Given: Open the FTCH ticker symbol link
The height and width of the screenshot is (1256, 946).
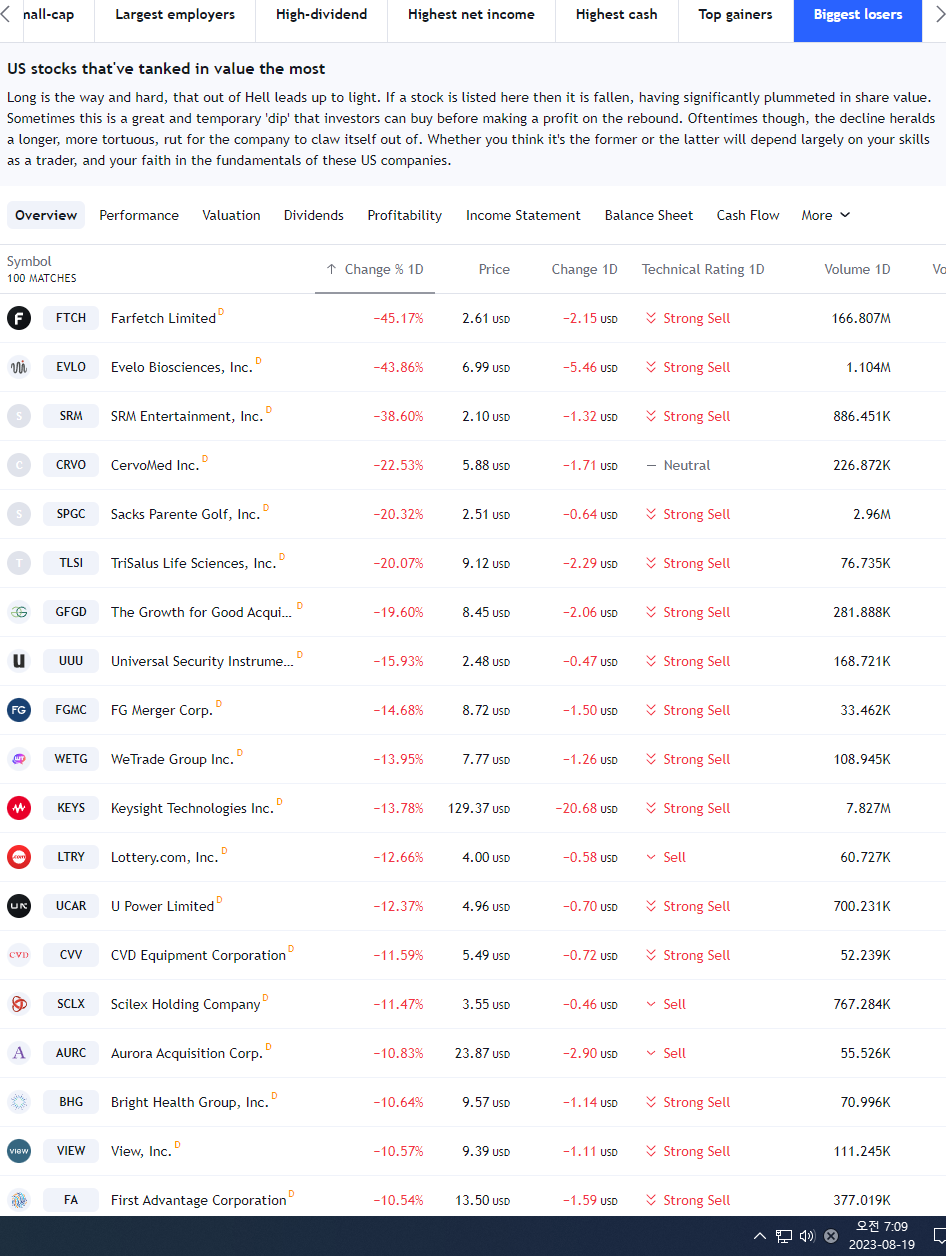Looking at the screenshot, I should click(x=71, y=318).
